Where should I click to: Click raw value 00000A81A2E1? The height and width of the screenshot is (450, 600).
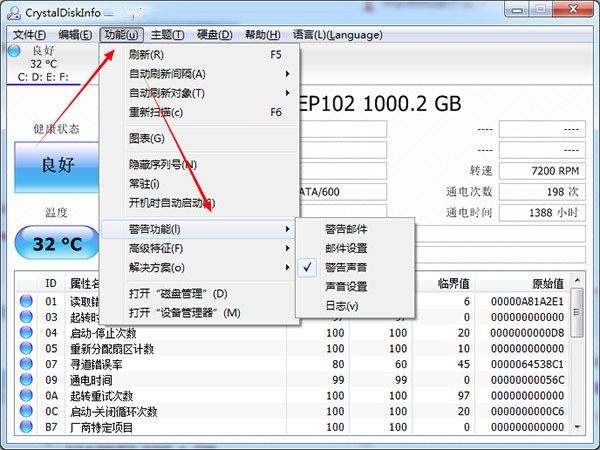pyautogui.click(x=527, y=302)
